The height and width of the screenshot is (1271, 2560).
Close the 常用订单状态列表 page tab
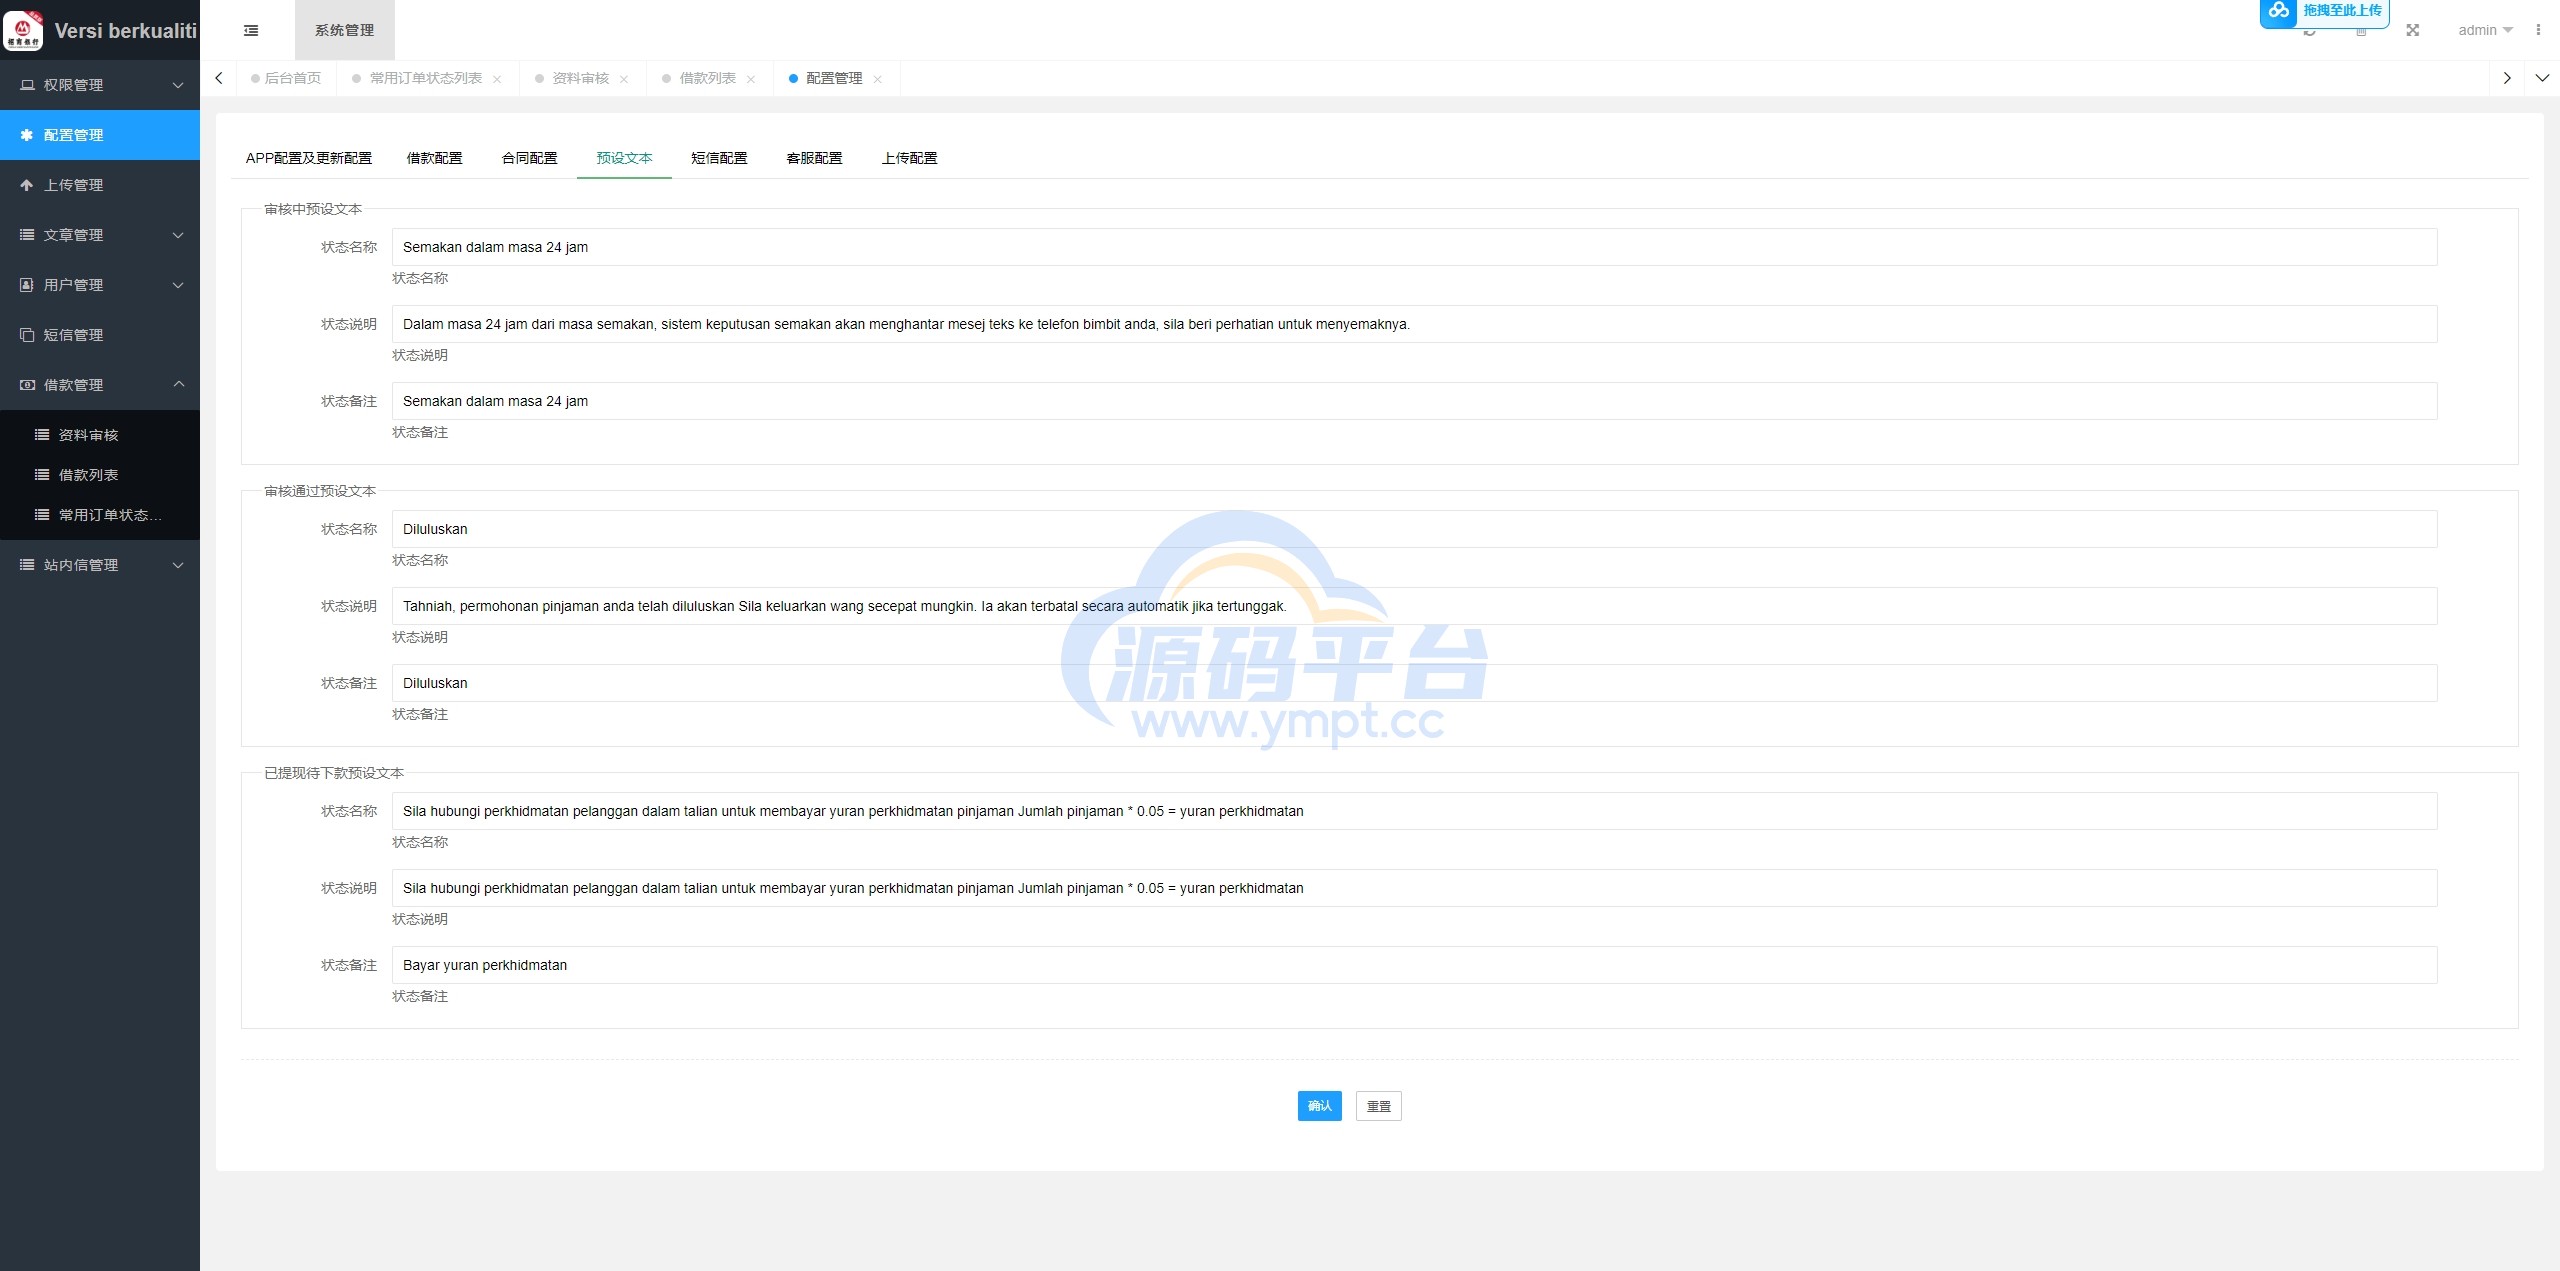tap(497, 79)
